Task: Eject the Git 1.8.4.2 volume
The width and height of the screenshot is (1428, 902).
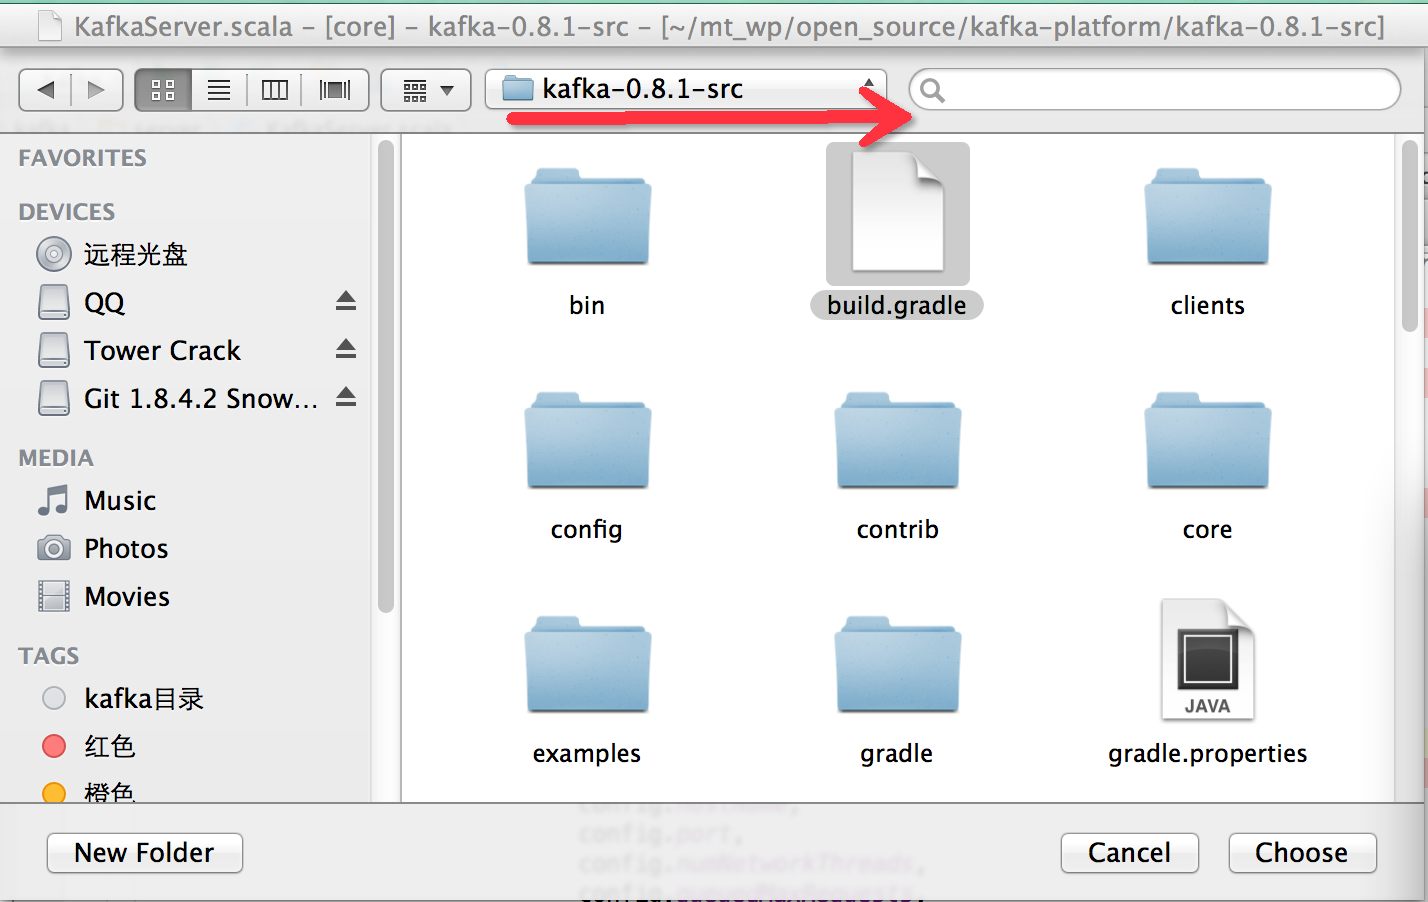Action: (346, 397)
